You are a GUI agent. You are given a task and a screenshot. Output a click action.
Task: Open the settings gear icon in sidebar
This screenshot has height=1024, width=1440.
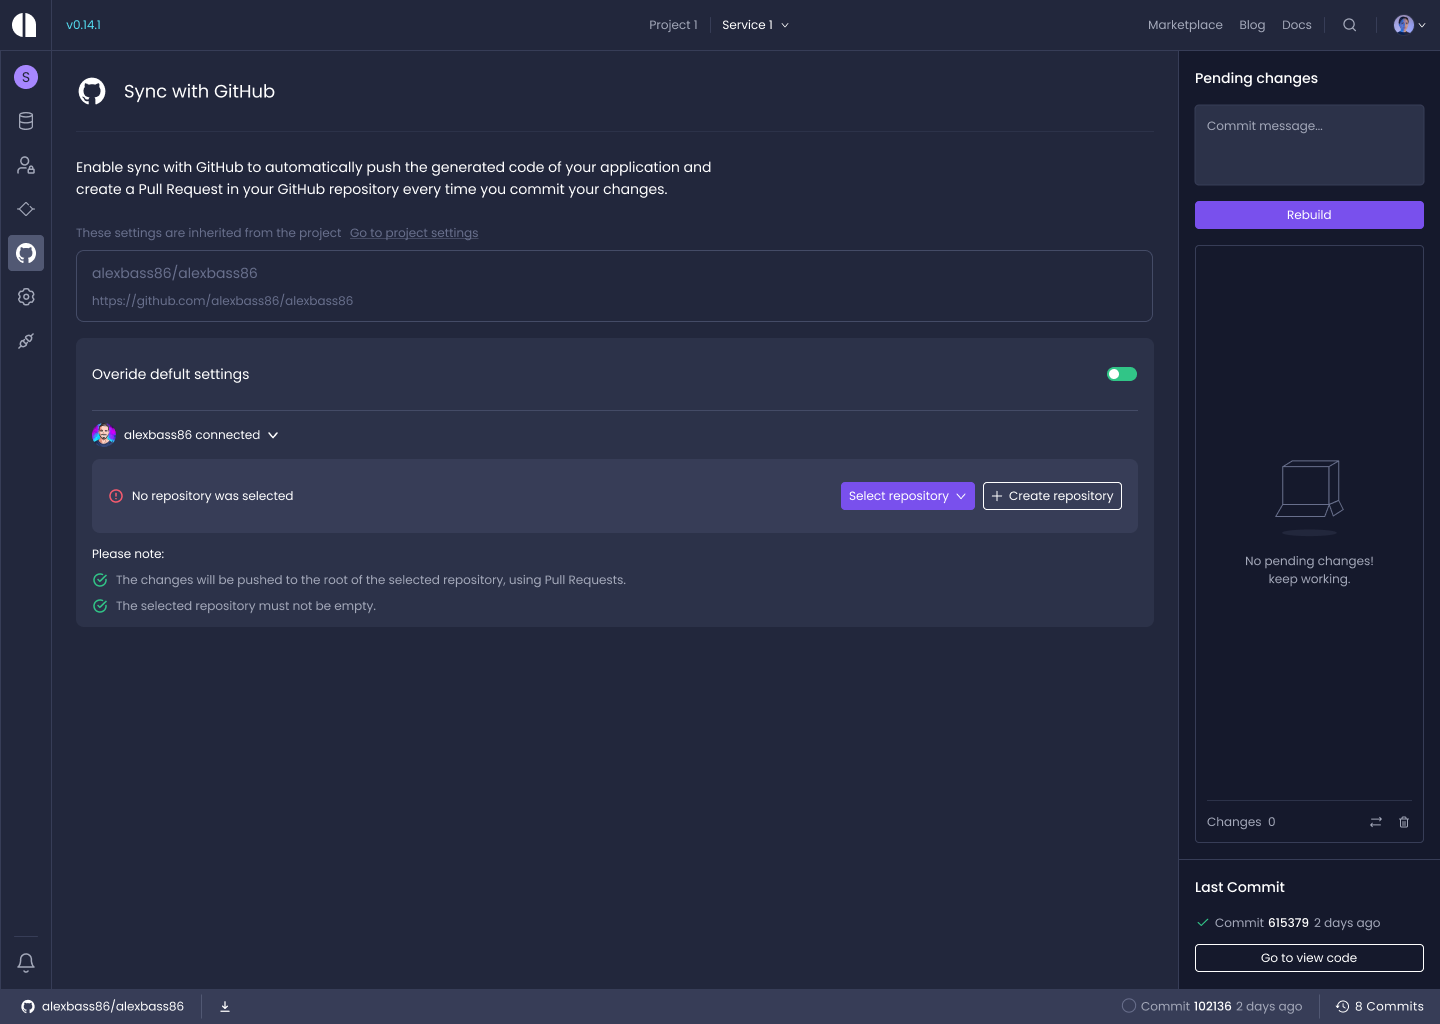(26, 297)
